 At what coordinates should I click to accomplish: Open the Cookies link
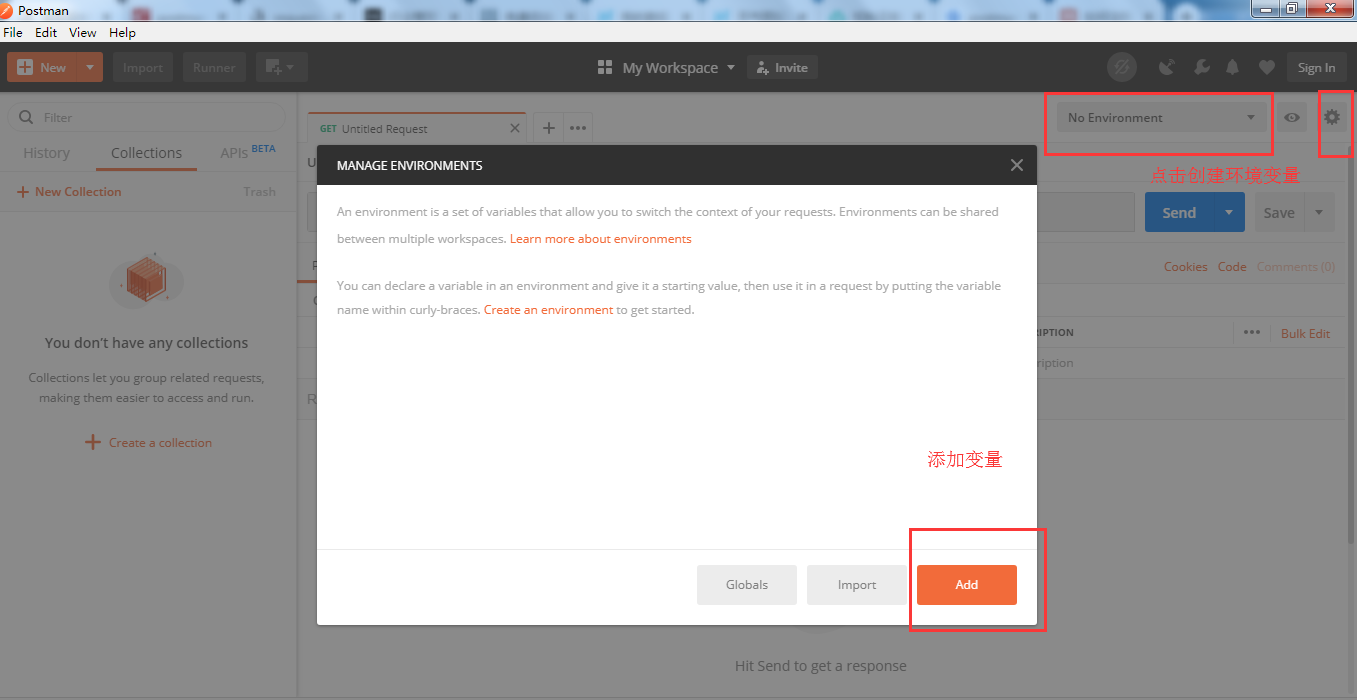tap(1186, 267)
